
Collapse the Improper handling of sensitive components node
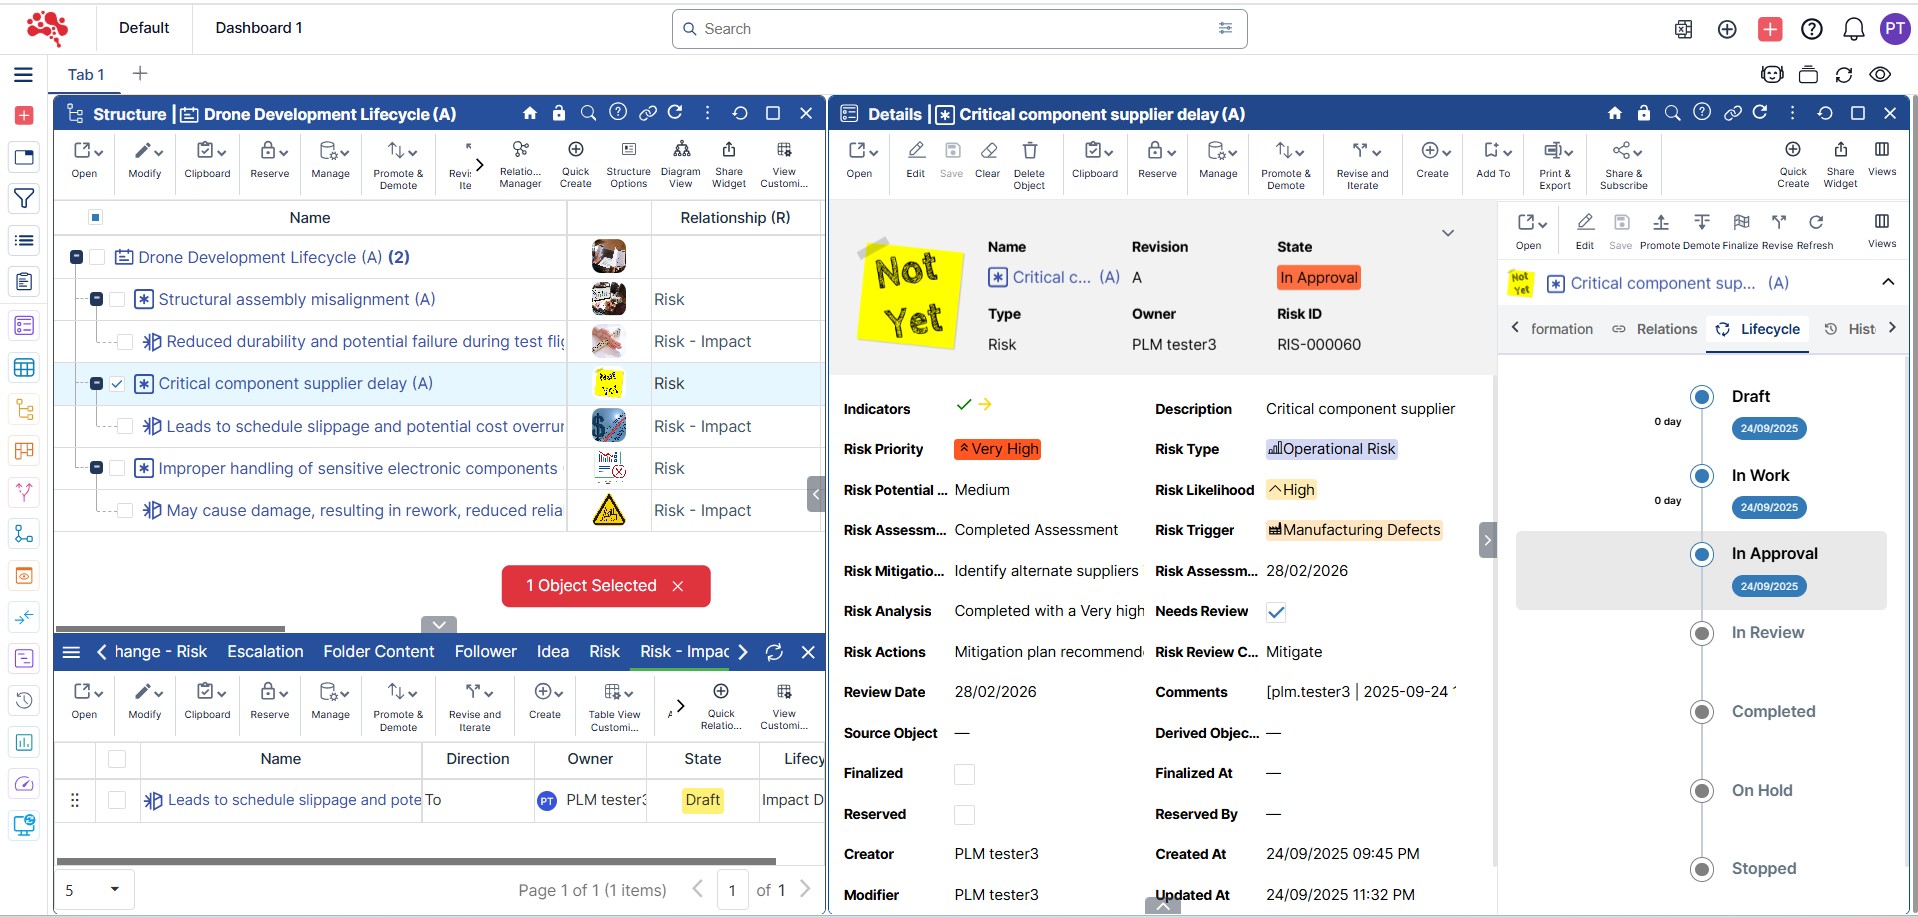97,468
